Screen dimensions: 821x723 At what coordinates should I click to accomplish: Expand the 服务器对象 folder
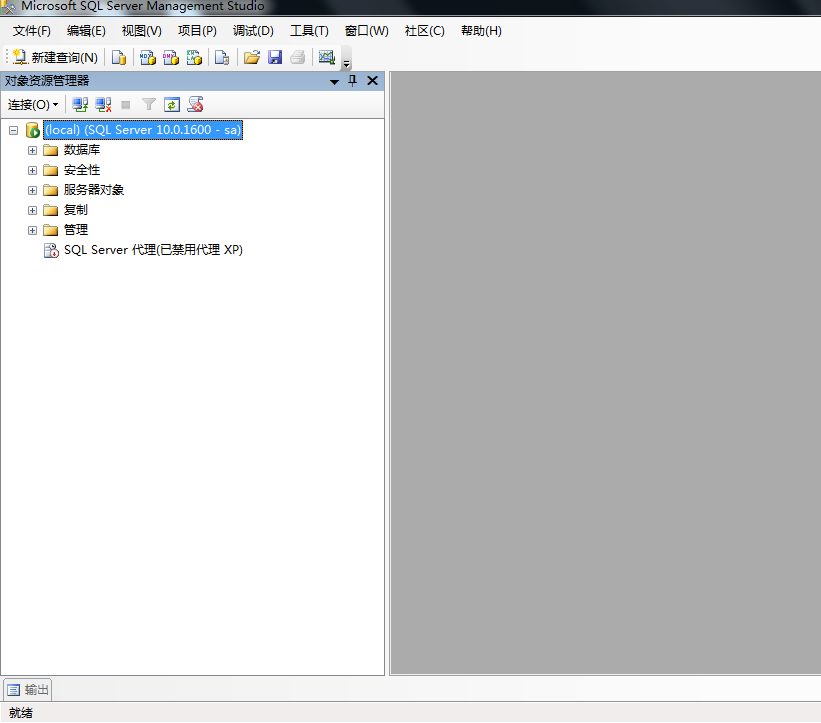click(32, 191)
